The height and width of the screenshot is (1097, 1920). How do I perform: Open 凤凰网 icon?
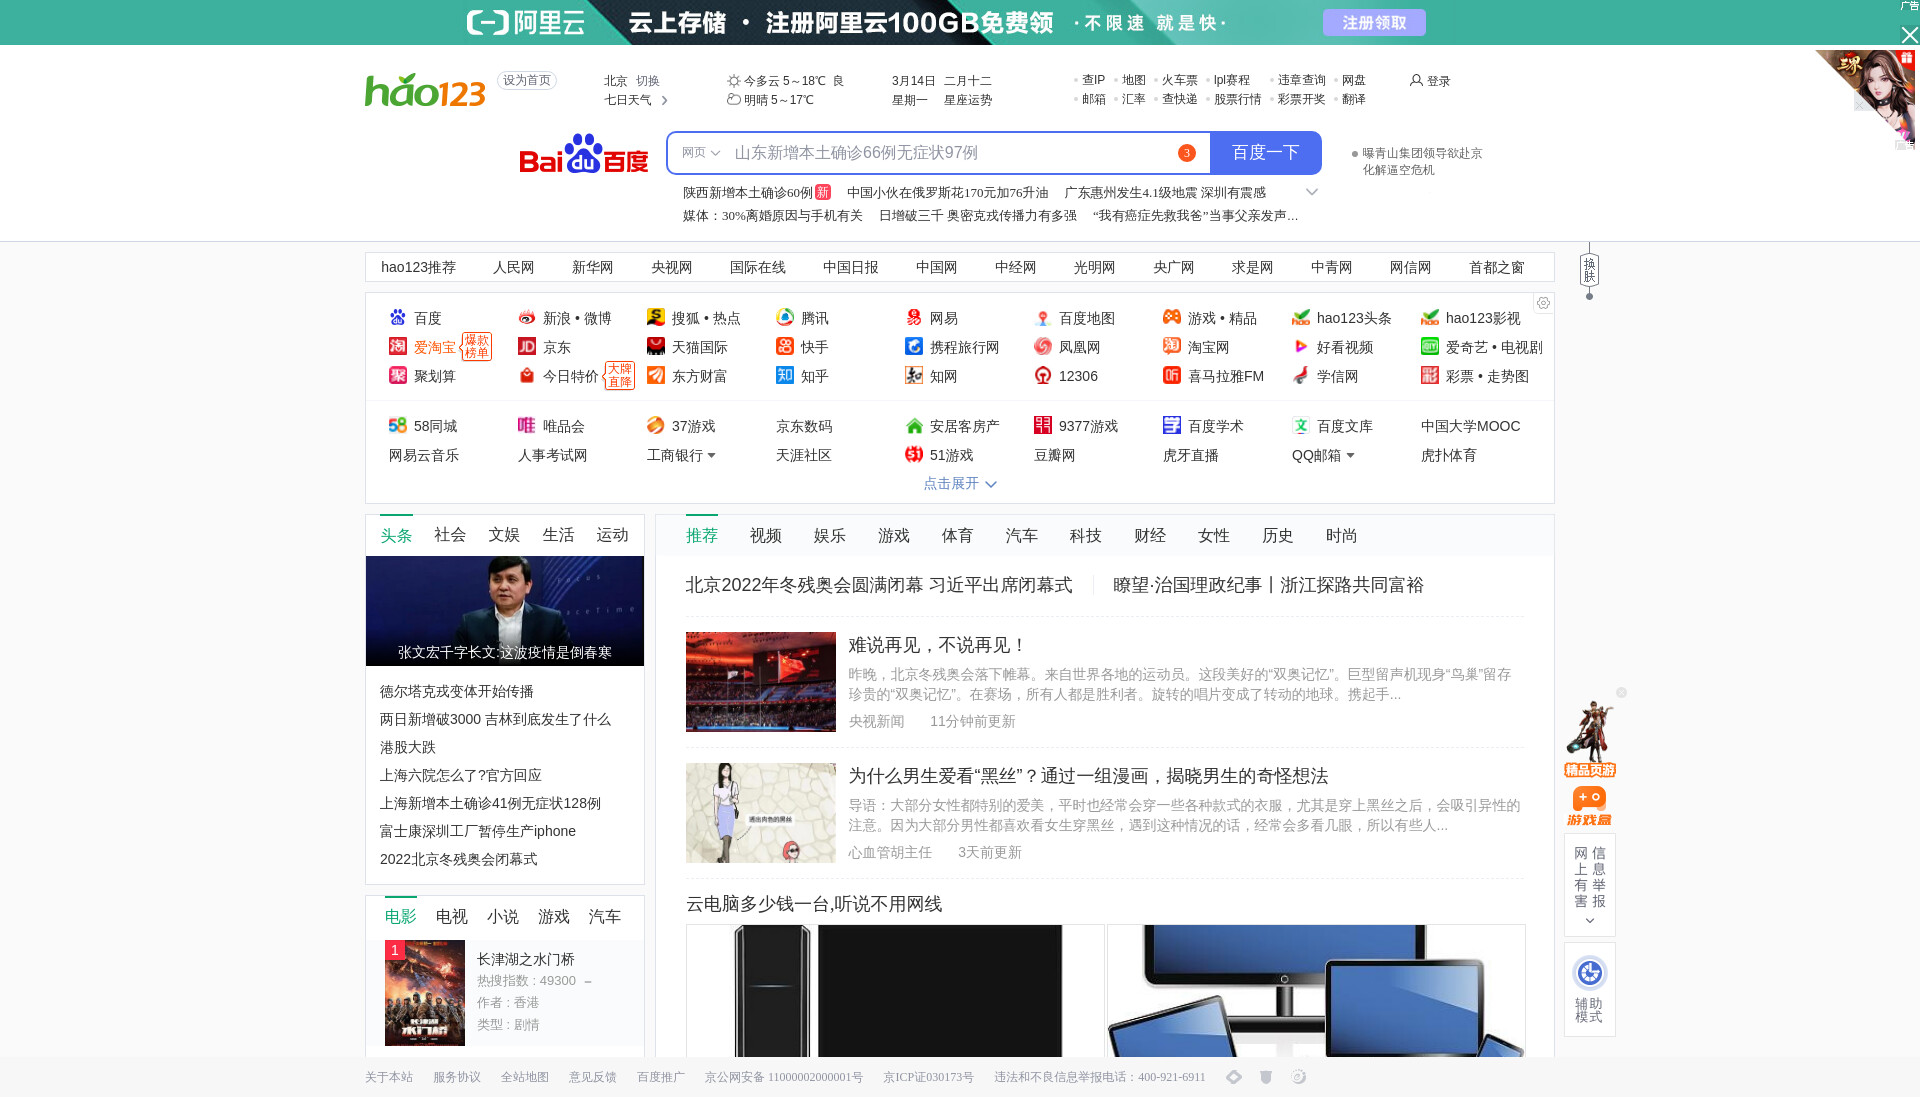(x=1043, y=347)
